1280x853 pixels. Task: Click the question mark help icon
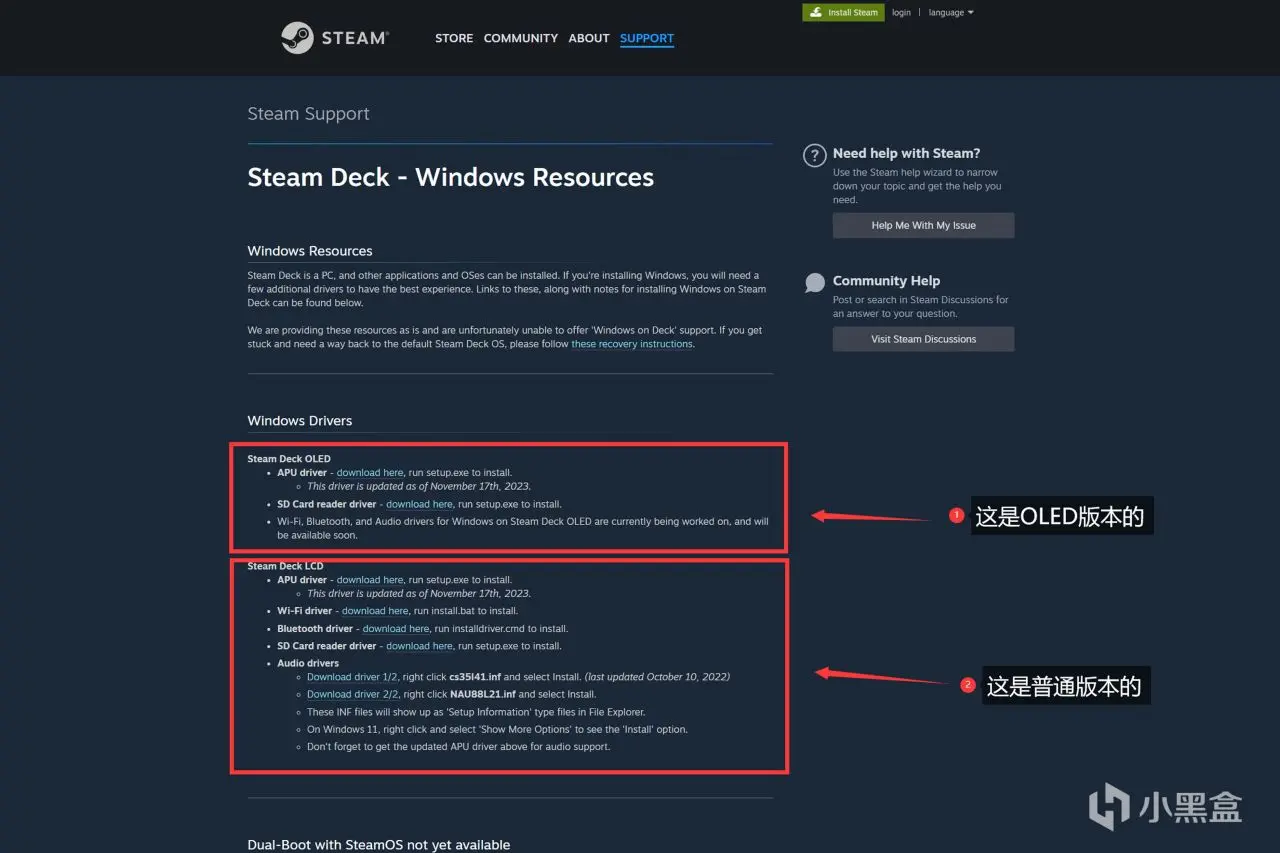pos(815,155)
